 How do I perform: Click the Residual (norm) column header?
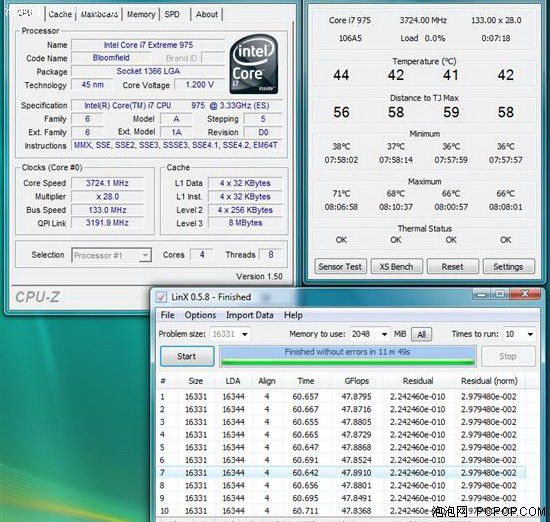[x=489, y=381]
